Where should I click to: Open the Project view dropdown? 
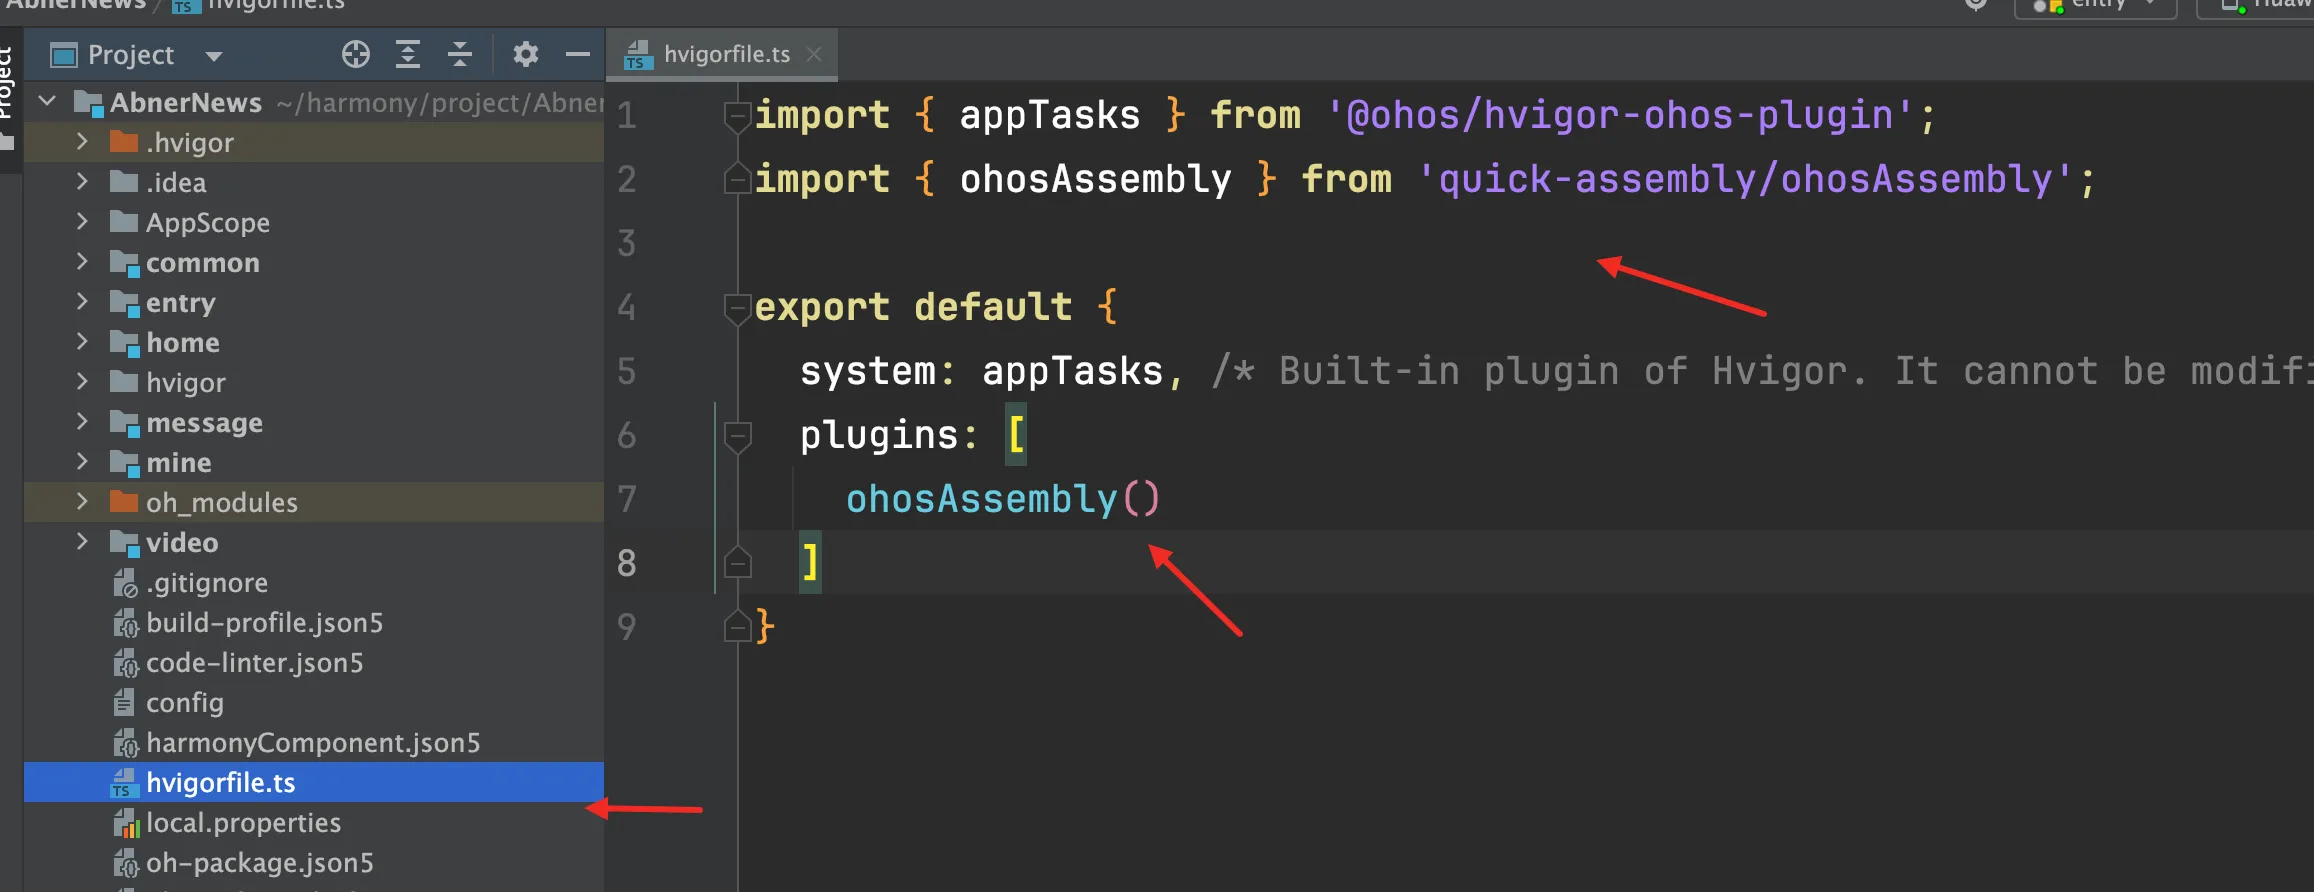pyautogui.click(x=214, y=55)
